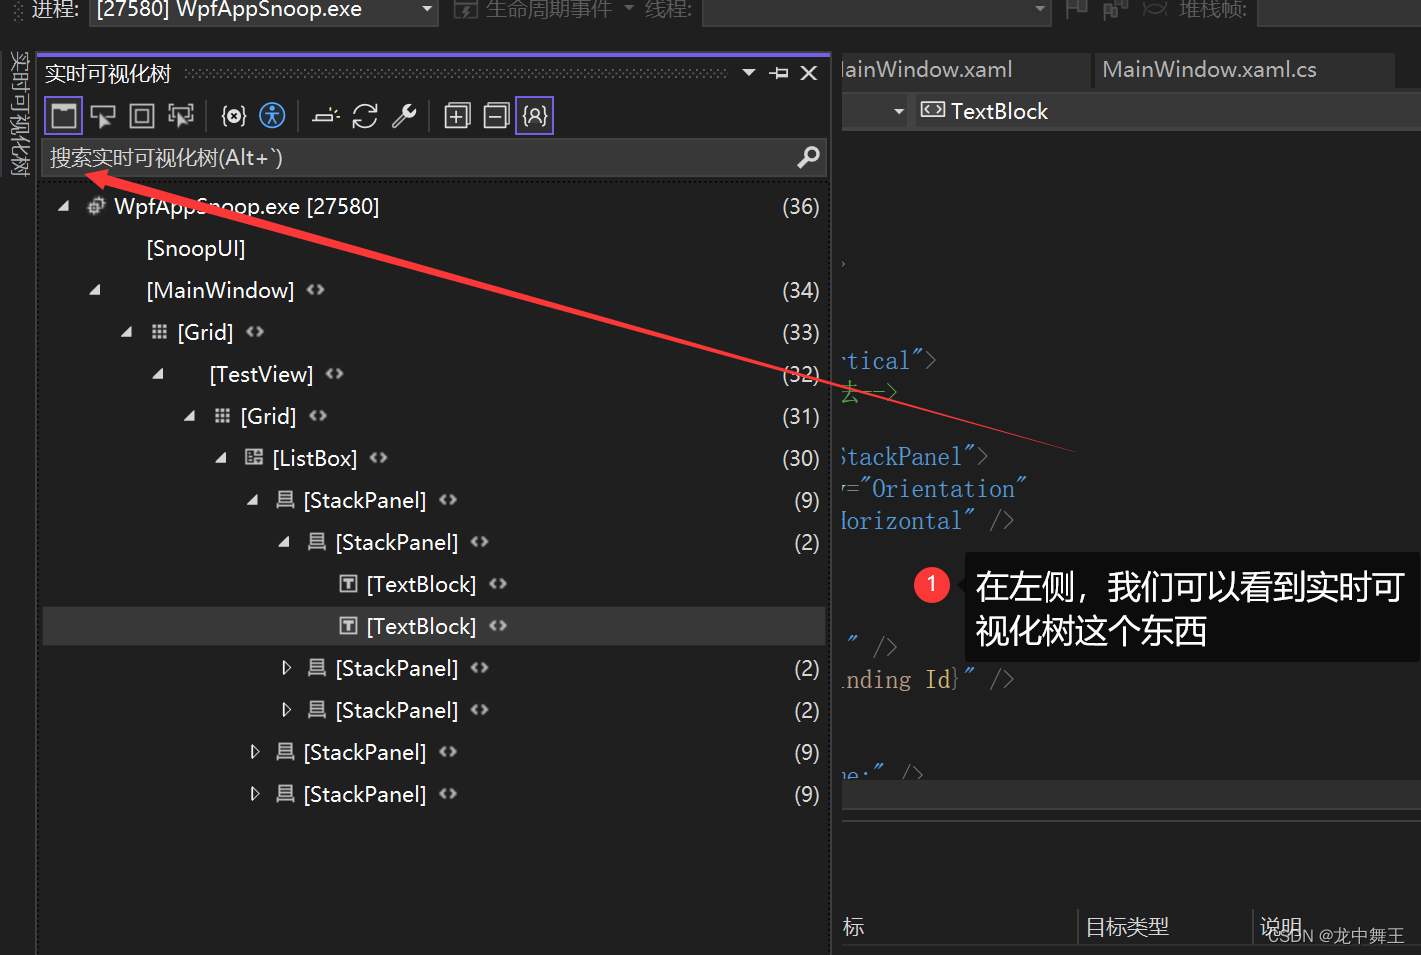Viewport: 1421px width, 955px height.
Task: Toggle Display Layout Adorners
Action: pyautogui.click(x=142, y=116)
